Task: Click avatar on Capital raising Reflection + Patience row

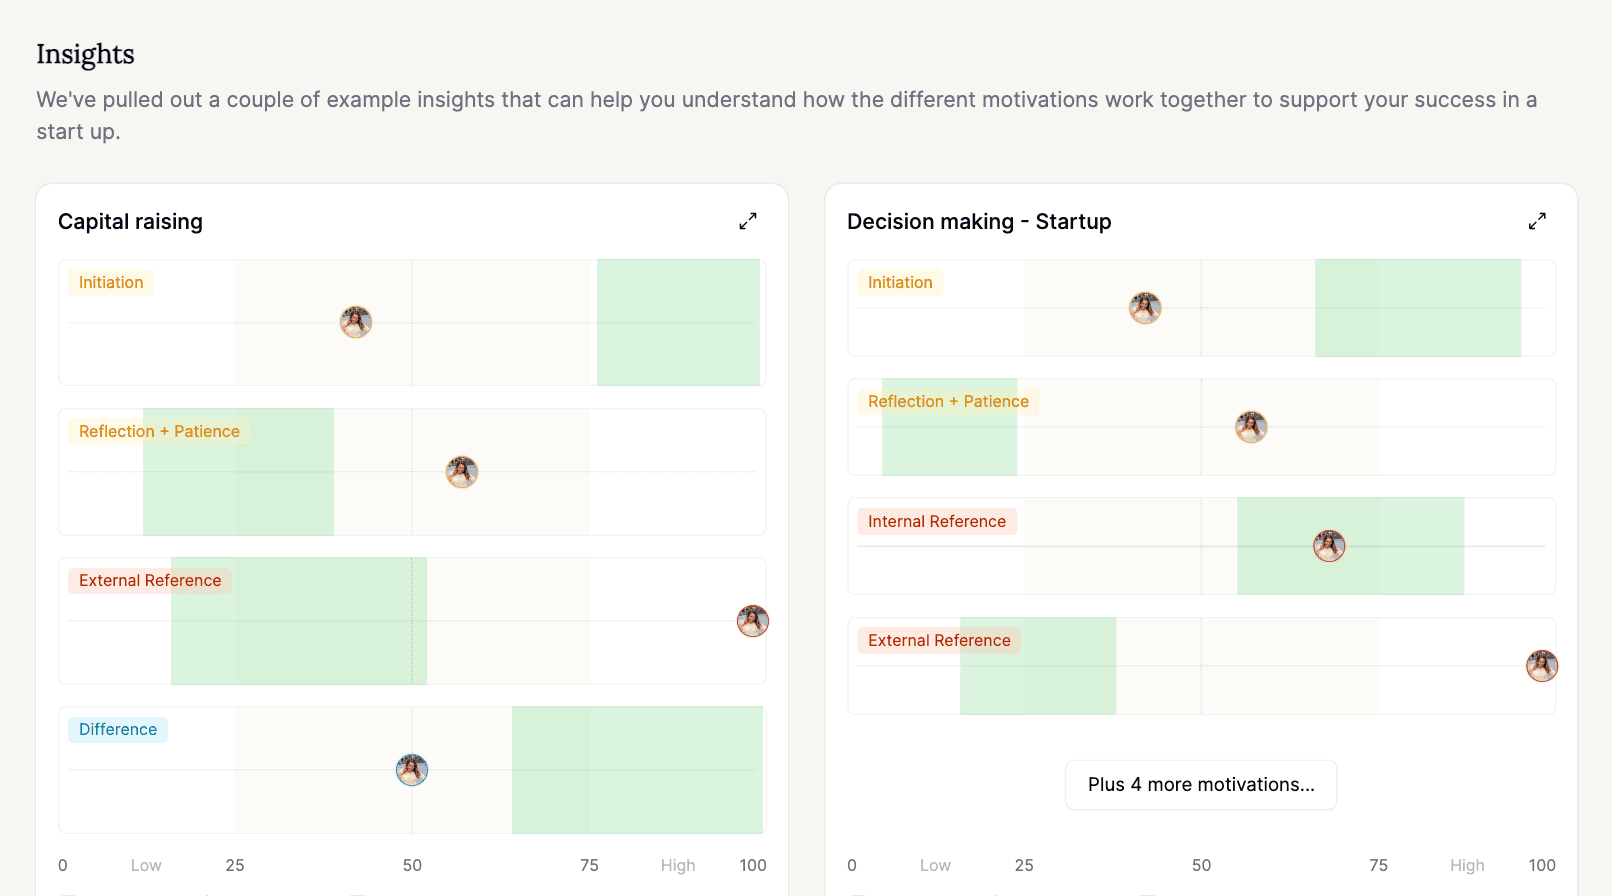Action: pyautogui.click(x=462, y=472)
